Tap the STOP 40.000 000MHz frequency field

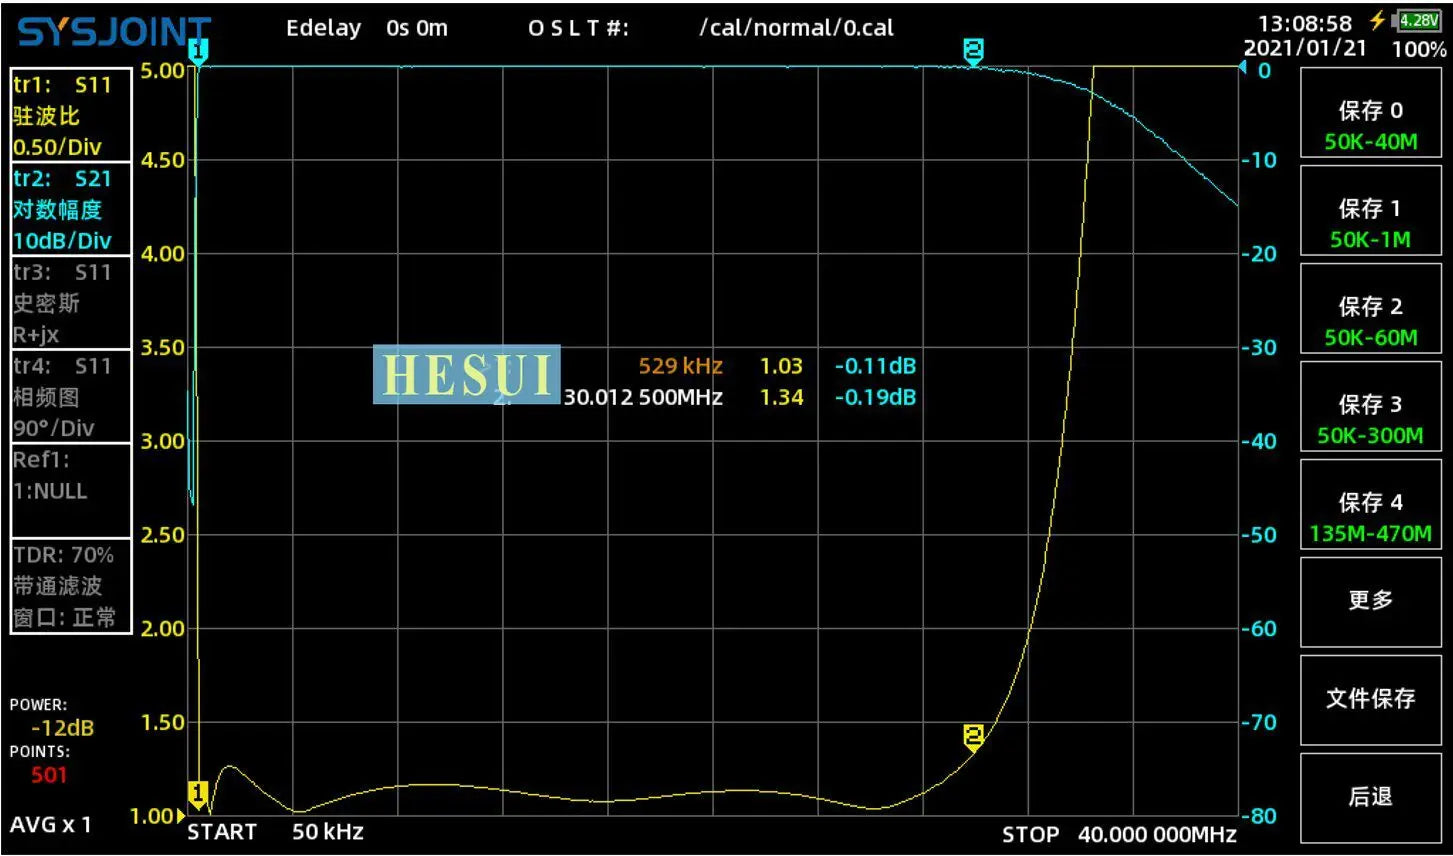1120,835
